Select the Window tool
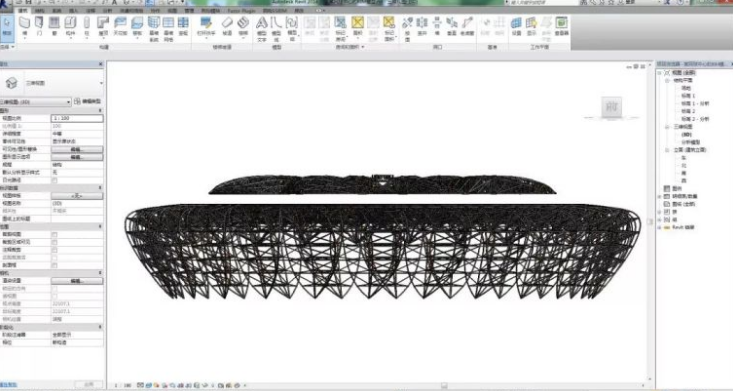This screenshot has width=733, height=391. pyautogui.click(x=54, y=26)
